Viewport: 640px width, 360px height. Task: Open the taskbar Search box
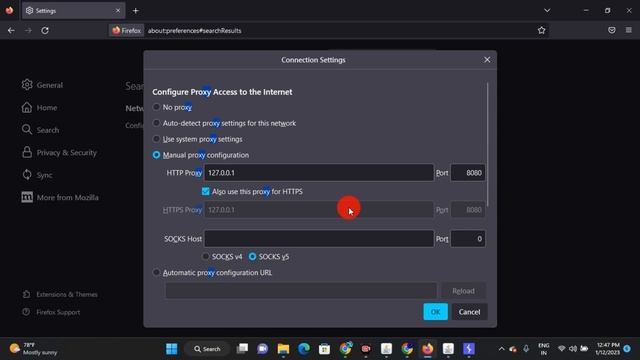(207, 349)
